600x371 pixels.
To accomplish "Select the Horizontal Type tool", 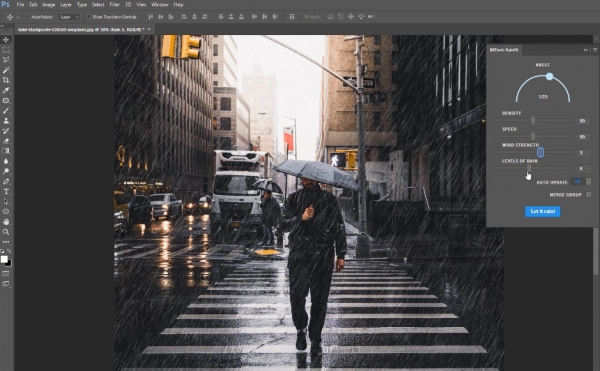I will pyautogui.click(x=6, y=192).
